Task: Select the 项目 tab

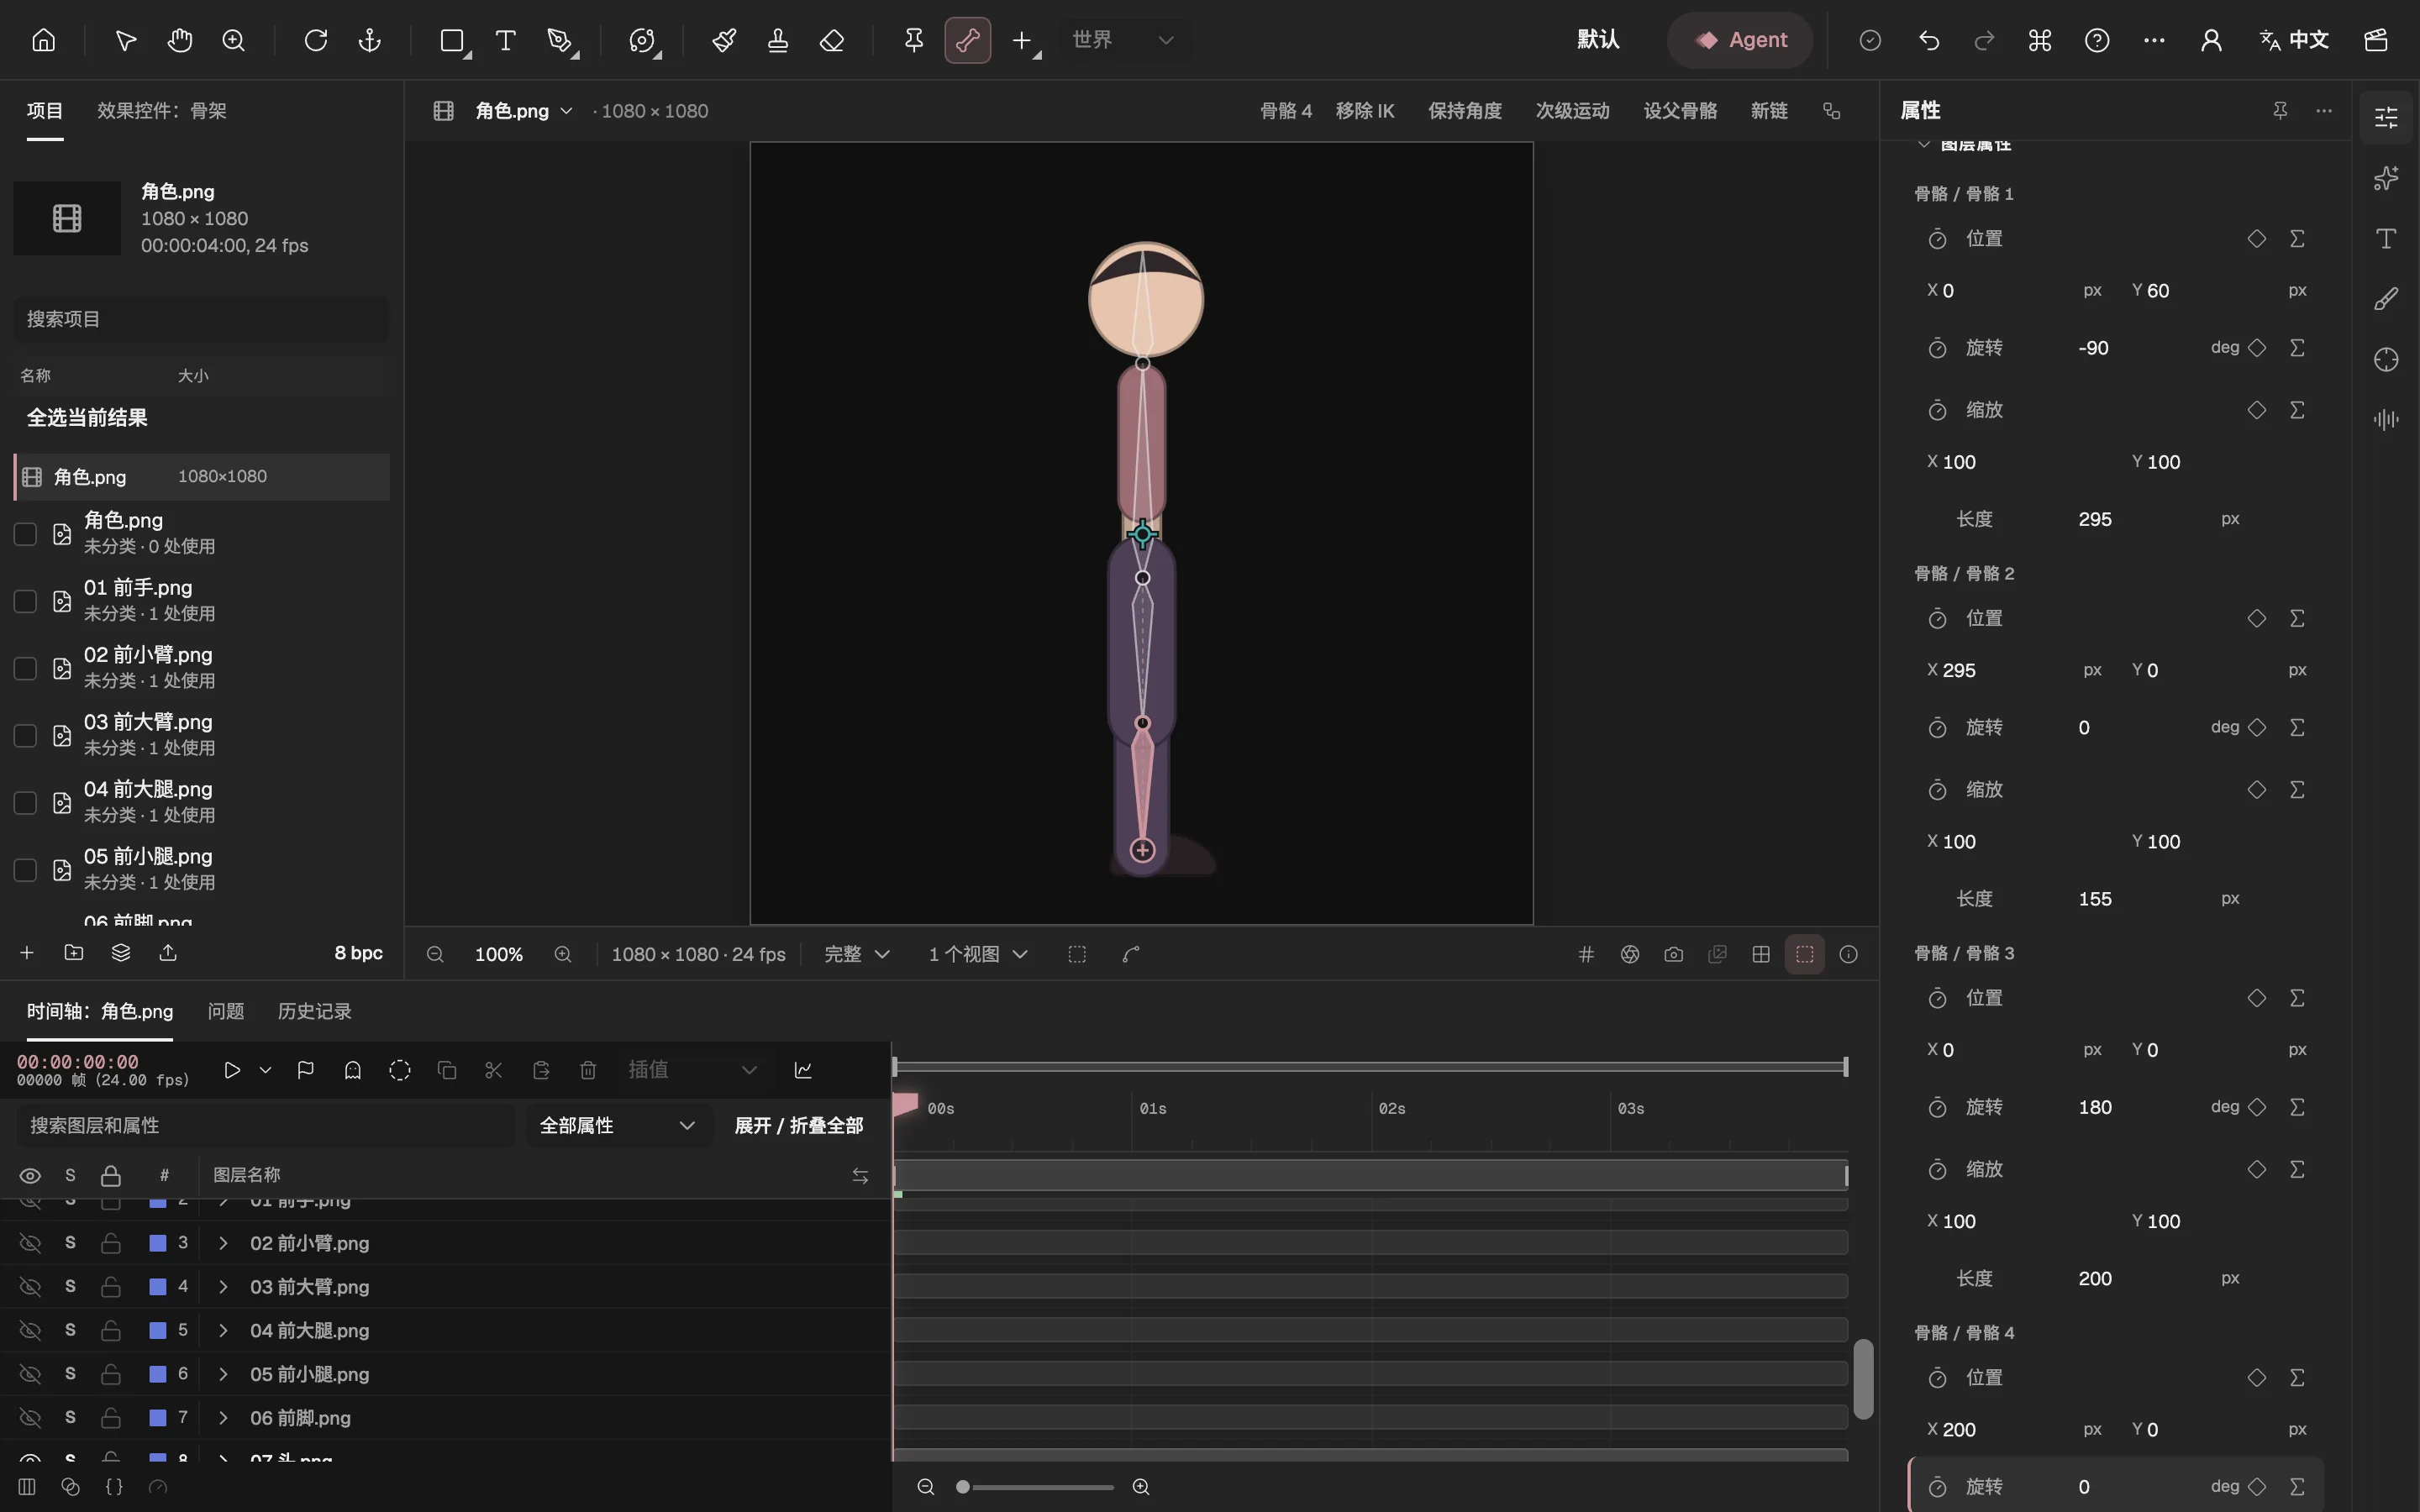Action: [45, 110]
